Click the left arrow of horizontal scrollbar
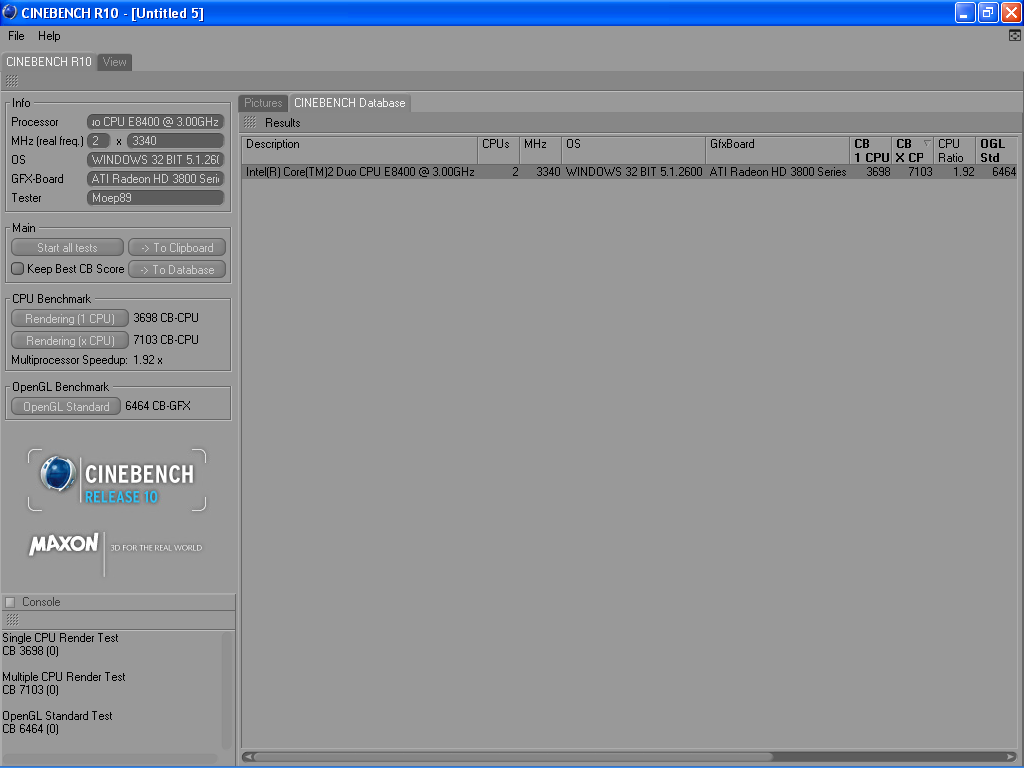The width and height of the screenshot is (1024, 768). pyautogui.click(x=248, y=757)
